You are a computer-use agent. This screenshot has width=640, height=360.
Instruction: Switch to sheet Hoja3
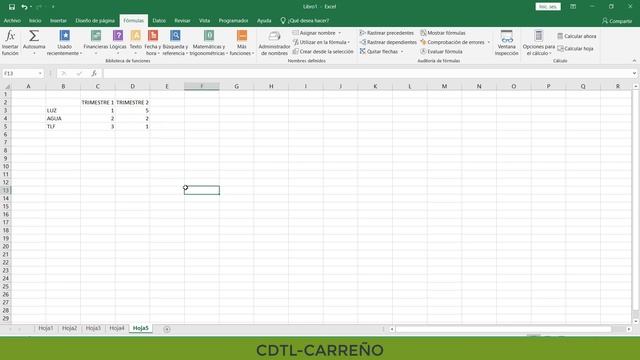(93, 328)
